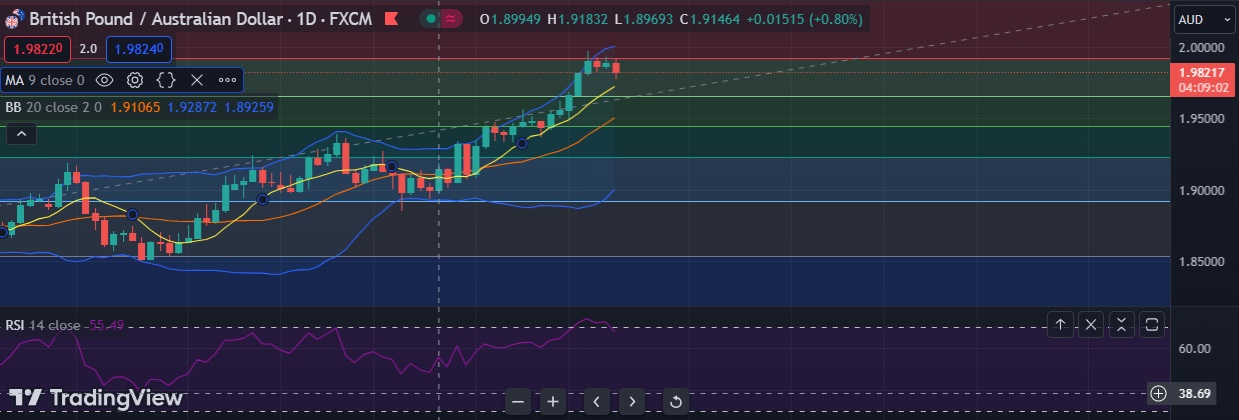The width and height of the screenshot is (1239, 420).
Task: Open MA indicator settings gear
Action: pyautogui.click(x=135, y=79)
